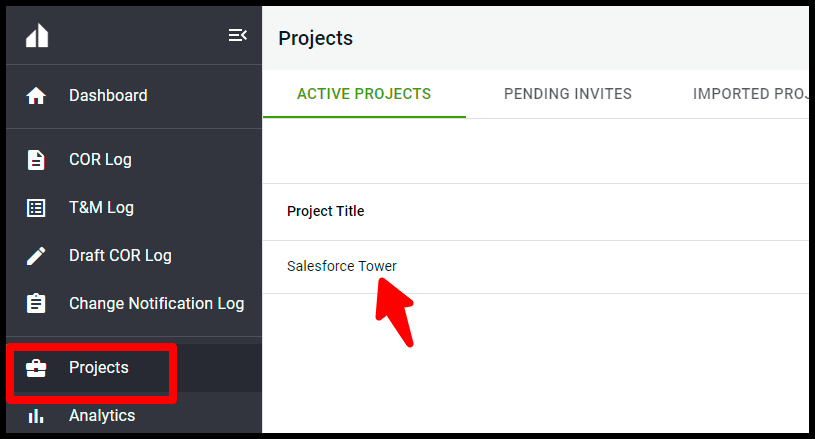Click the Projects briefcase icon
Viewport: 815px width, 439px height.
(36, 368)
